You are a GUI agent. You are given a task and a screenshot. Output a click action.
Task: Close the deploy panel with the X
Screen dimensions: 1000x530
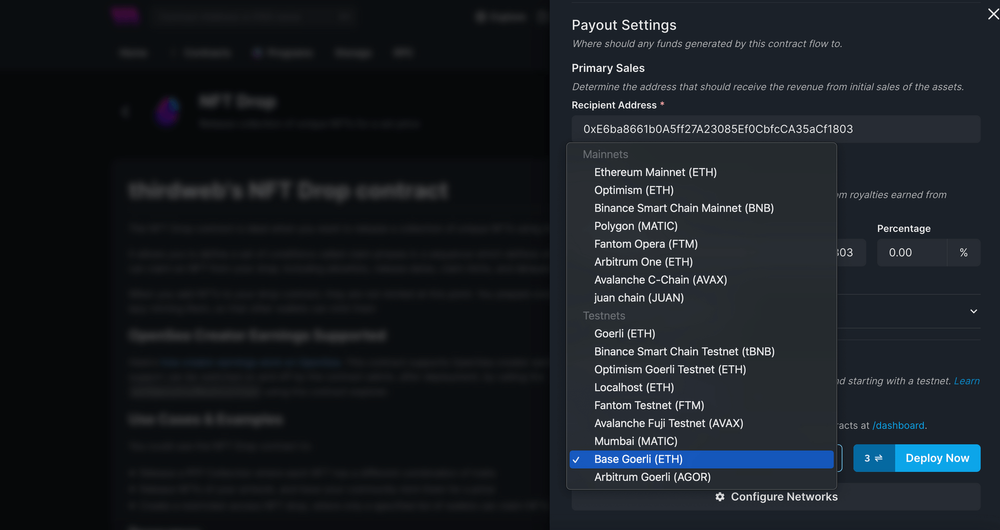coord(992,13)
